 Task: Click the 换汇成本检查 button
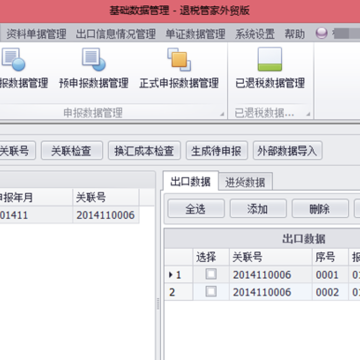point(144,151)
